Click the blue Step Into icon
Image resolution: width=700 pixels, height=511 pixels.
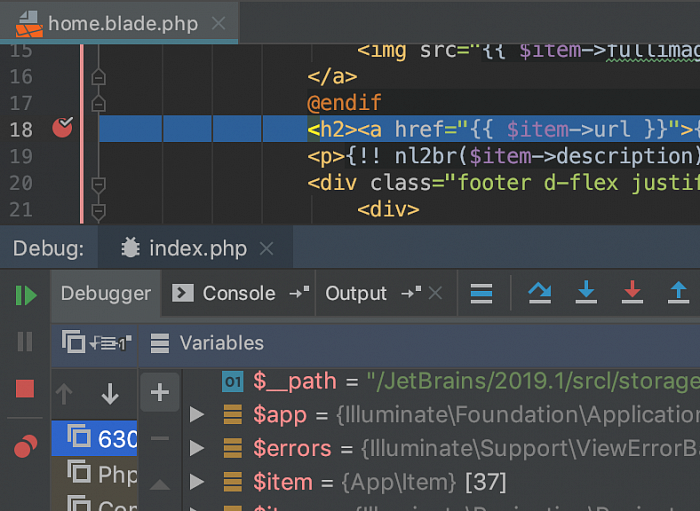586,292
